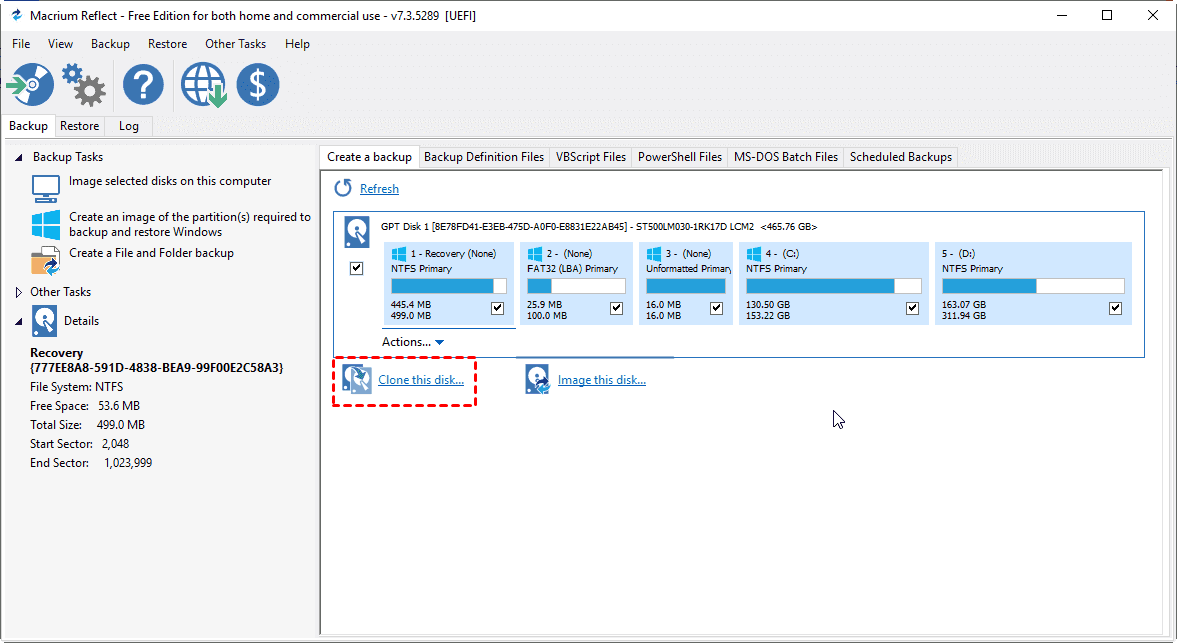Click the Windows logo image partitions icon
This screenshot has width=1177, height=643.
(x=45, y=224)
